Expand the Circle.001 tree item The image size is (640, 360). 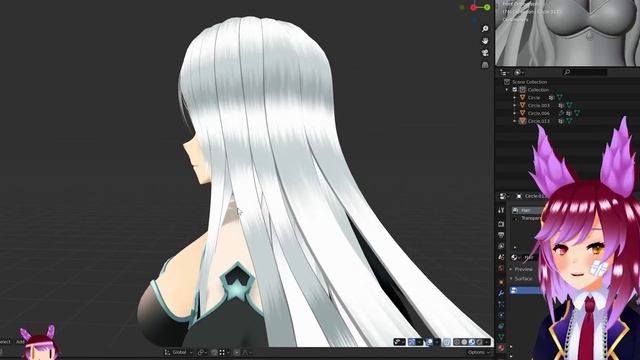click(x=515, y=105)
